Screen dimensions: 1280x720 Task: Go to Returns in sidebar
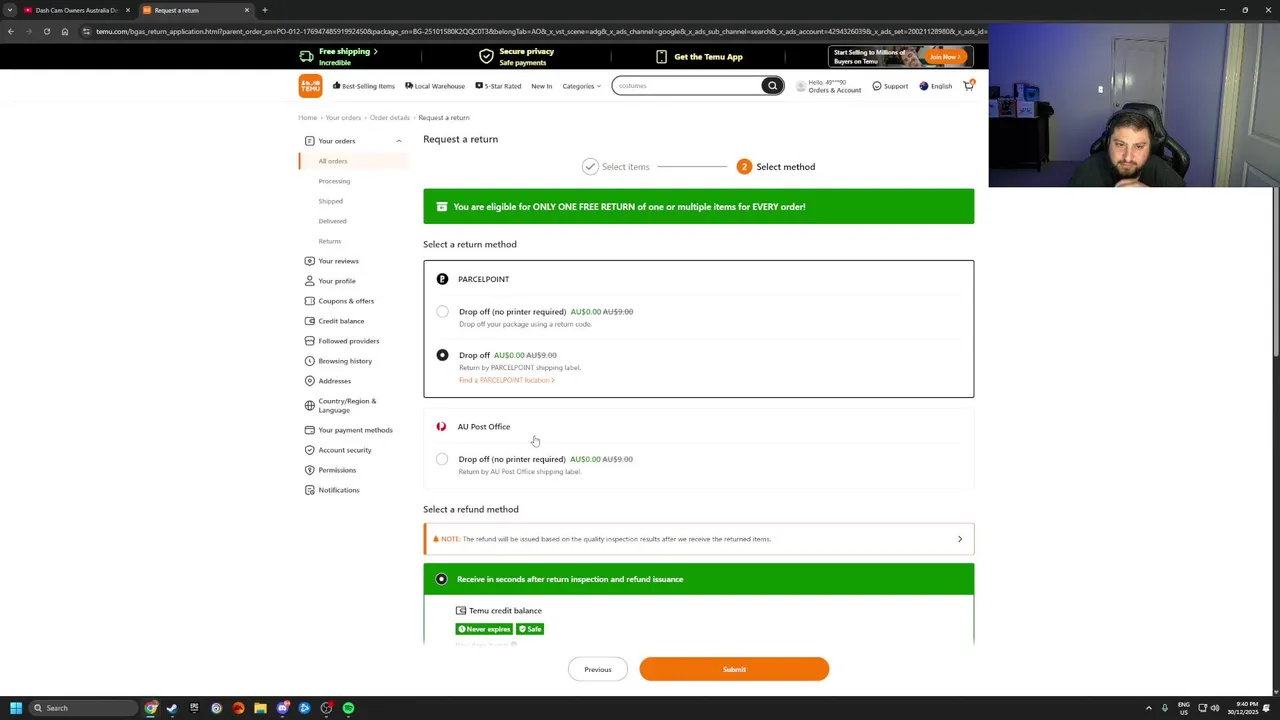click(x=329, y=241)
